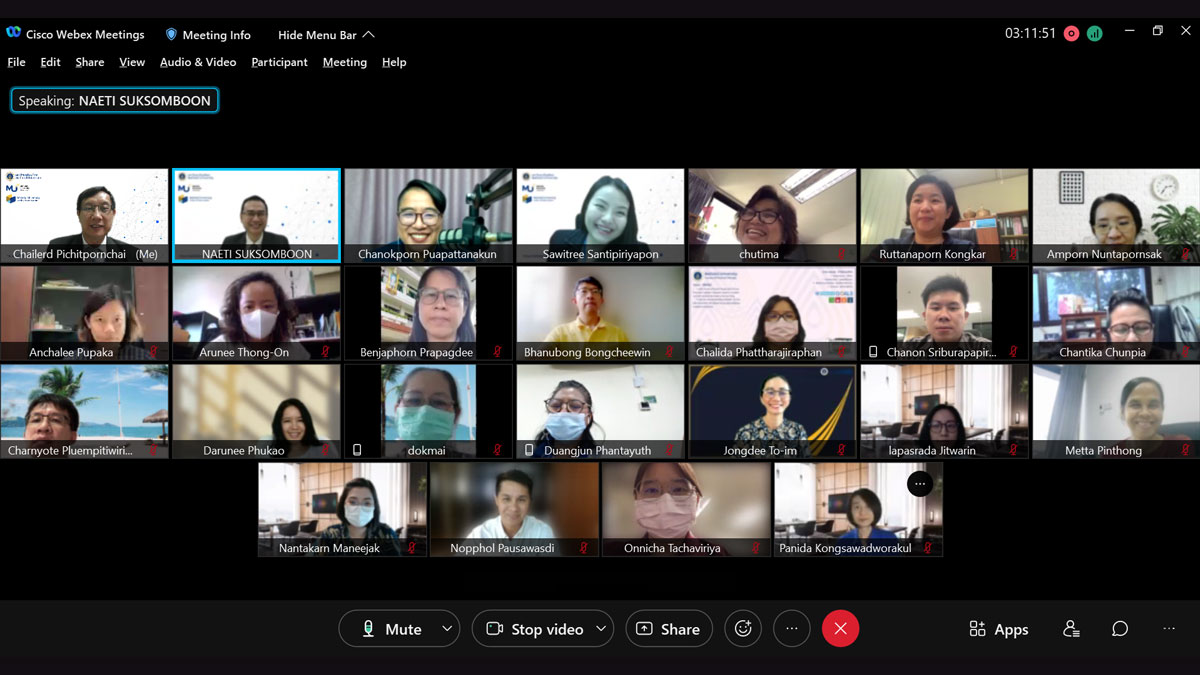The height and width of the screenshot is (675, 1200).
Task: Open the chat bubble icon
Action: tap(1120, 629)
